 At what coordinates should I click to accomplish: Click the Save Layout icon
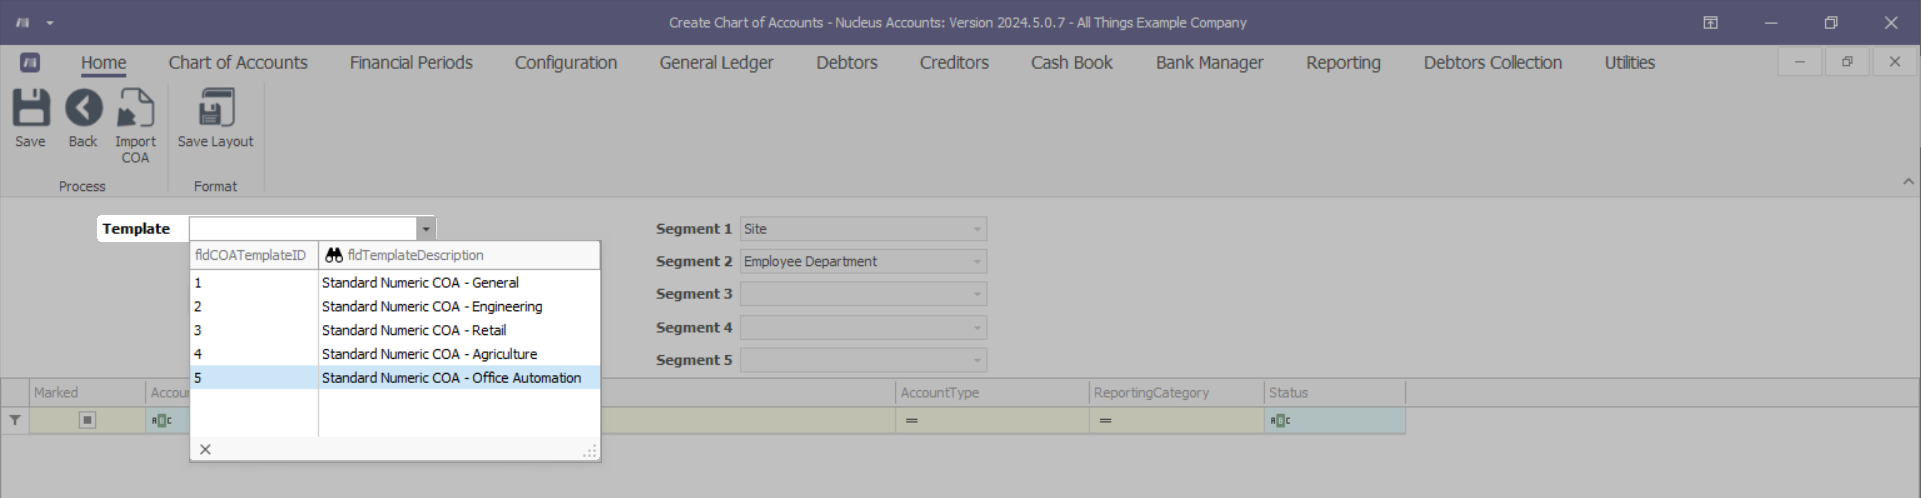[x=215, y=108]
